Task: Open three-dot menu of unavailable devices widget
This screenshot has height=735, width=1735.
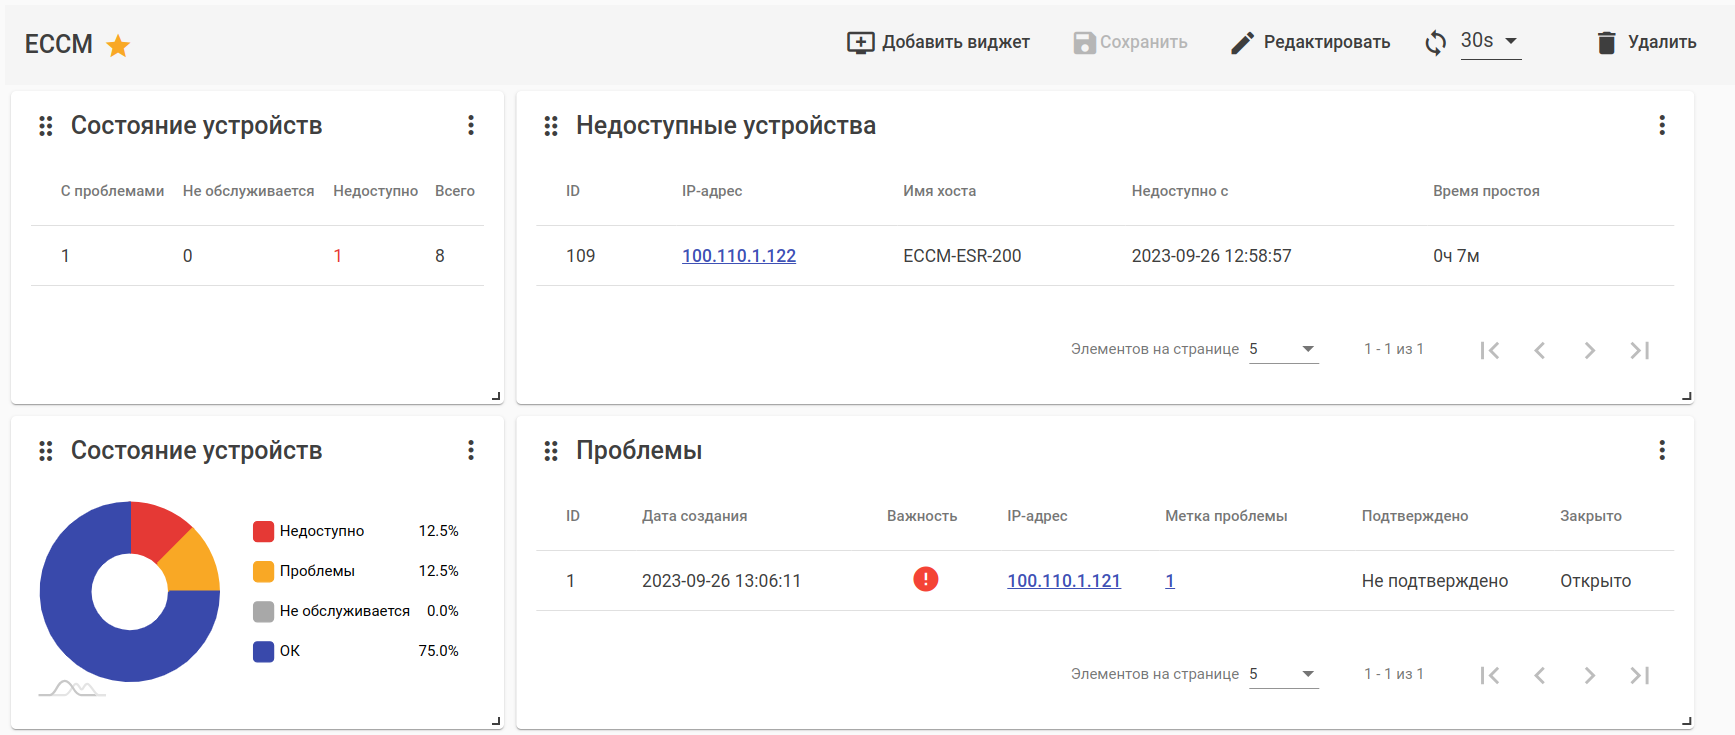Action: [x=1662, y=125]
